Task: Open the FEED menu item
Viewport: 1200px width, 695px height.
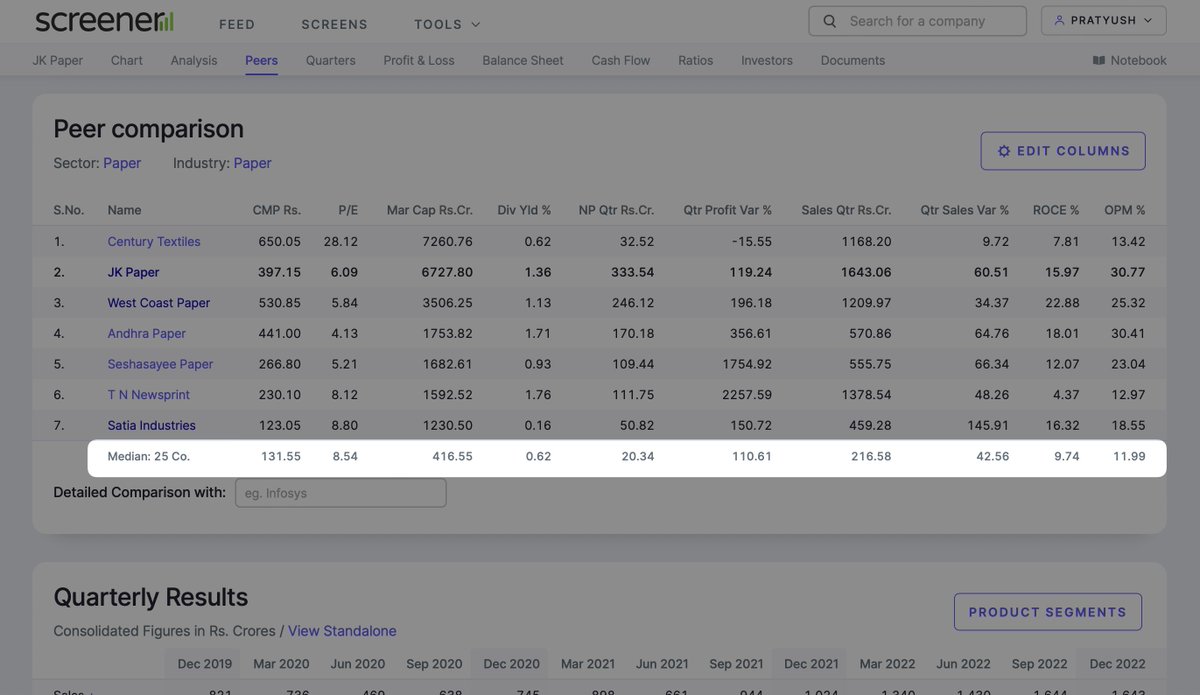Action: click(x=237, y=24)
